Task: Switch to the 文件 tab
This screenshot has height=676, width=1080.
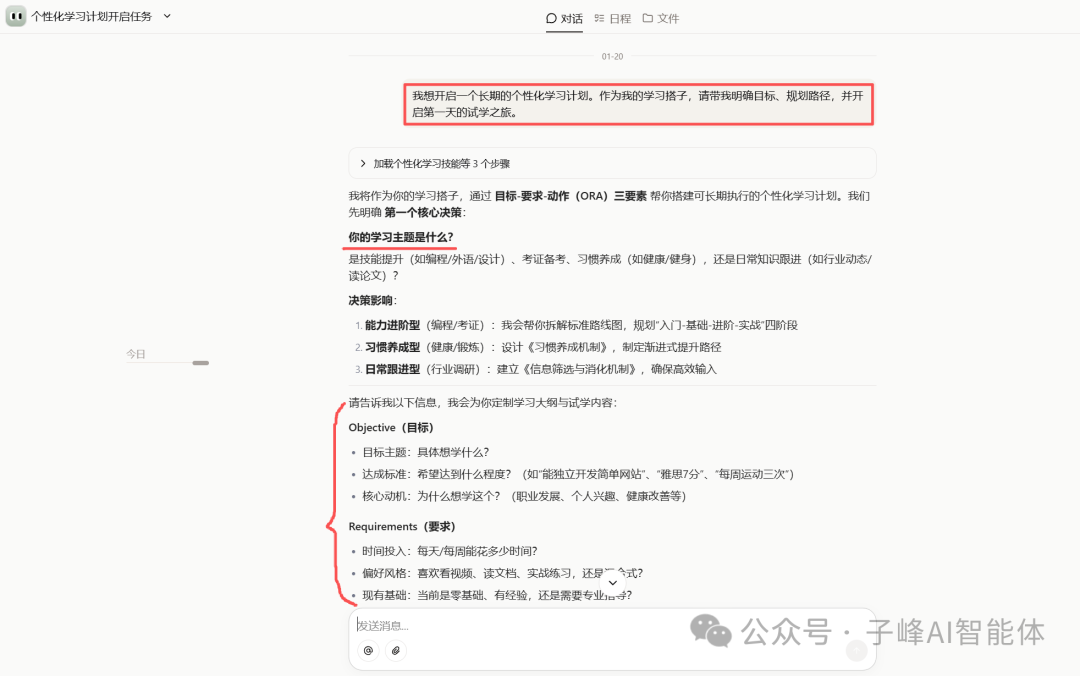Action: (661, 19)
